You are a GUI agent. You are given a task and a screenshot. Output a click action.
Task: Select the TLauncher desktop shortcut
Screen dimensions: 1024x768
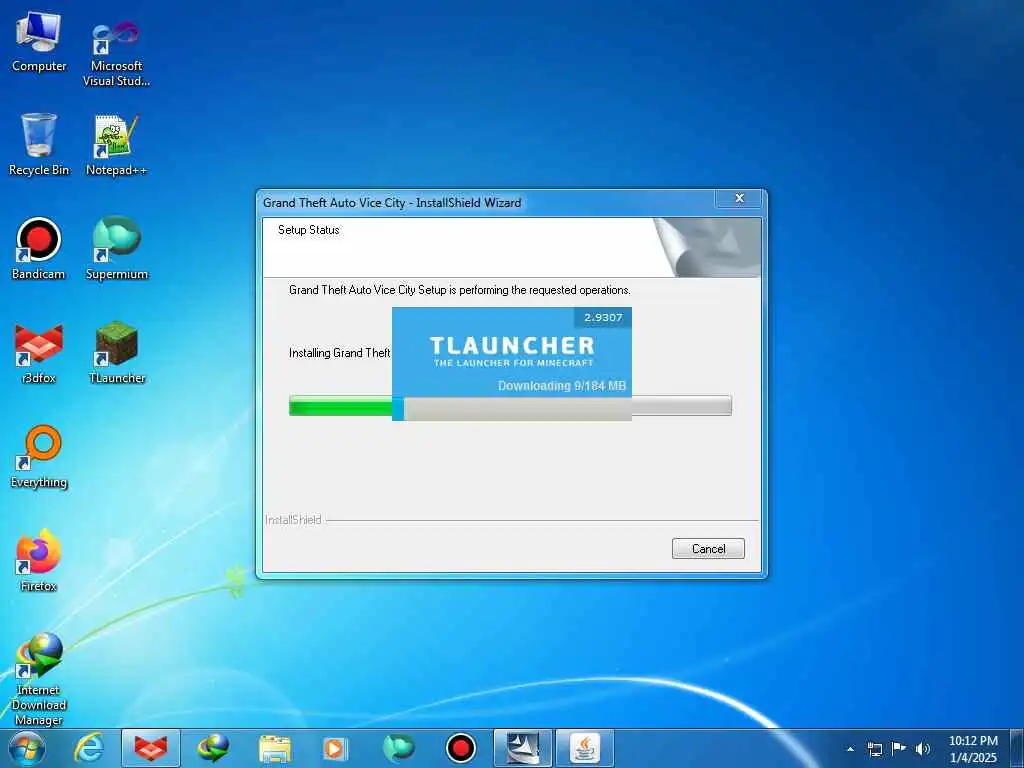click(x=116, y=353)
